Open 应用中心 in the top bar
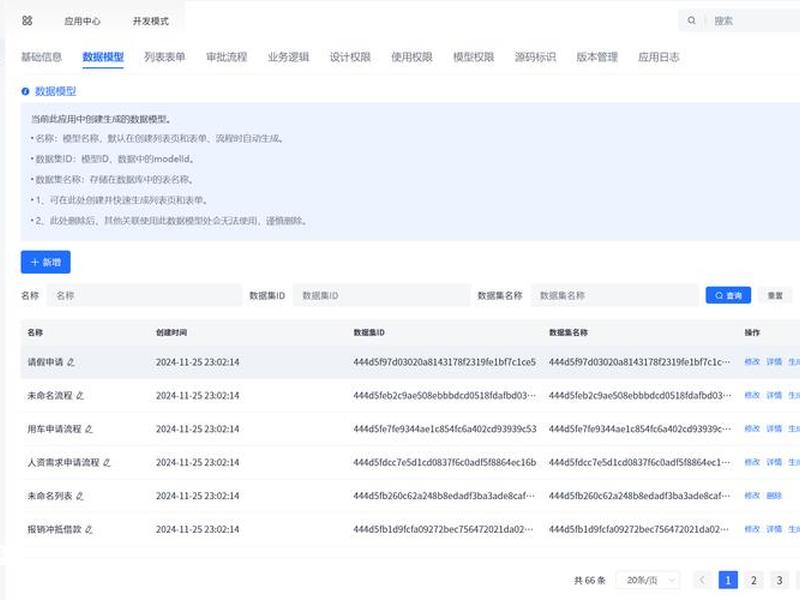Image resolution: width=800 pixels, height=600 pixels. tap(82, 21)
